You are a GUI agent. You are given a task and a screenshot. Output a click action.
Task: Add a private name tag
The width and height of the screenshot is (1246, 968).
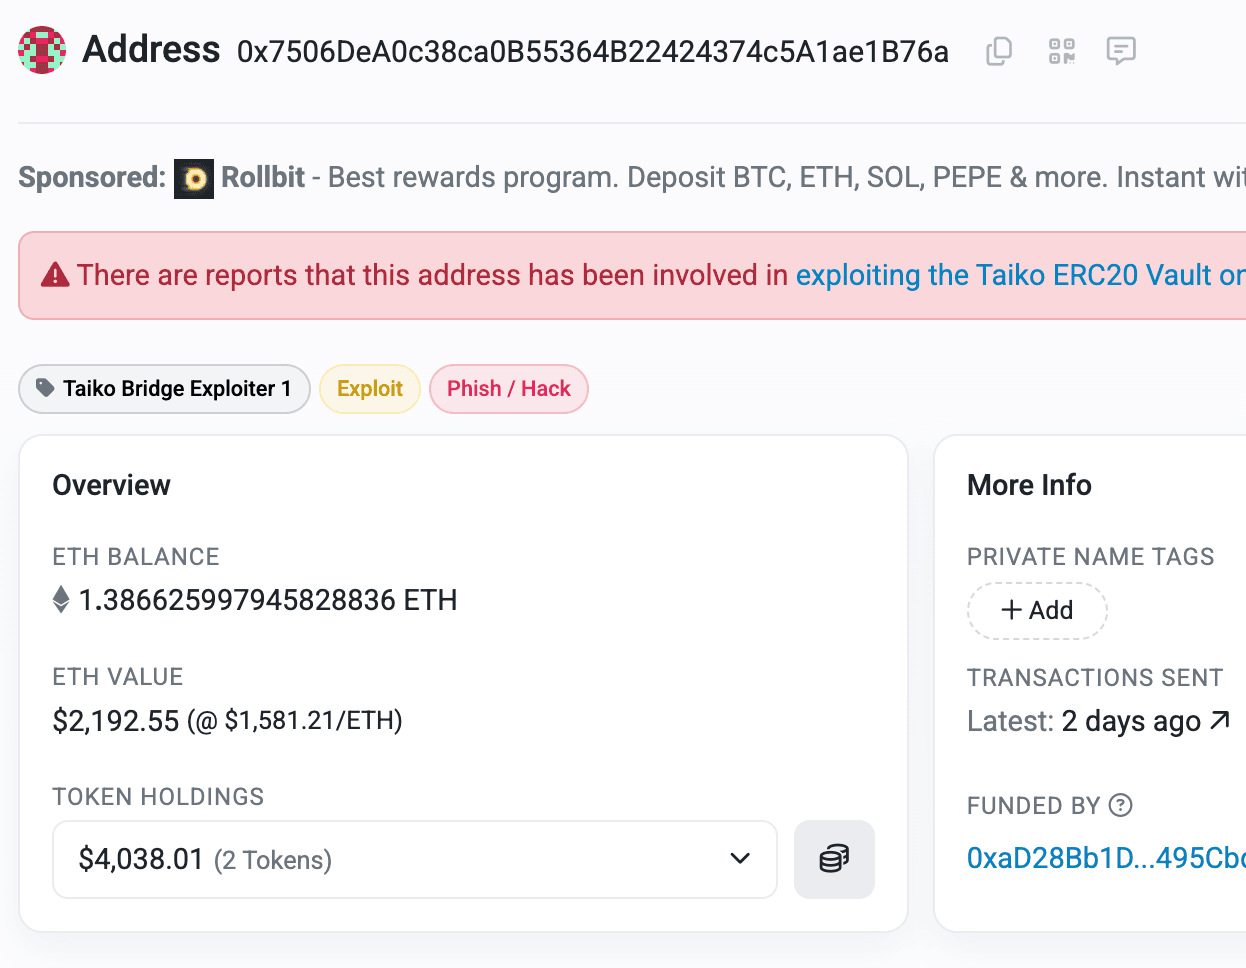tap(1037, 610)
